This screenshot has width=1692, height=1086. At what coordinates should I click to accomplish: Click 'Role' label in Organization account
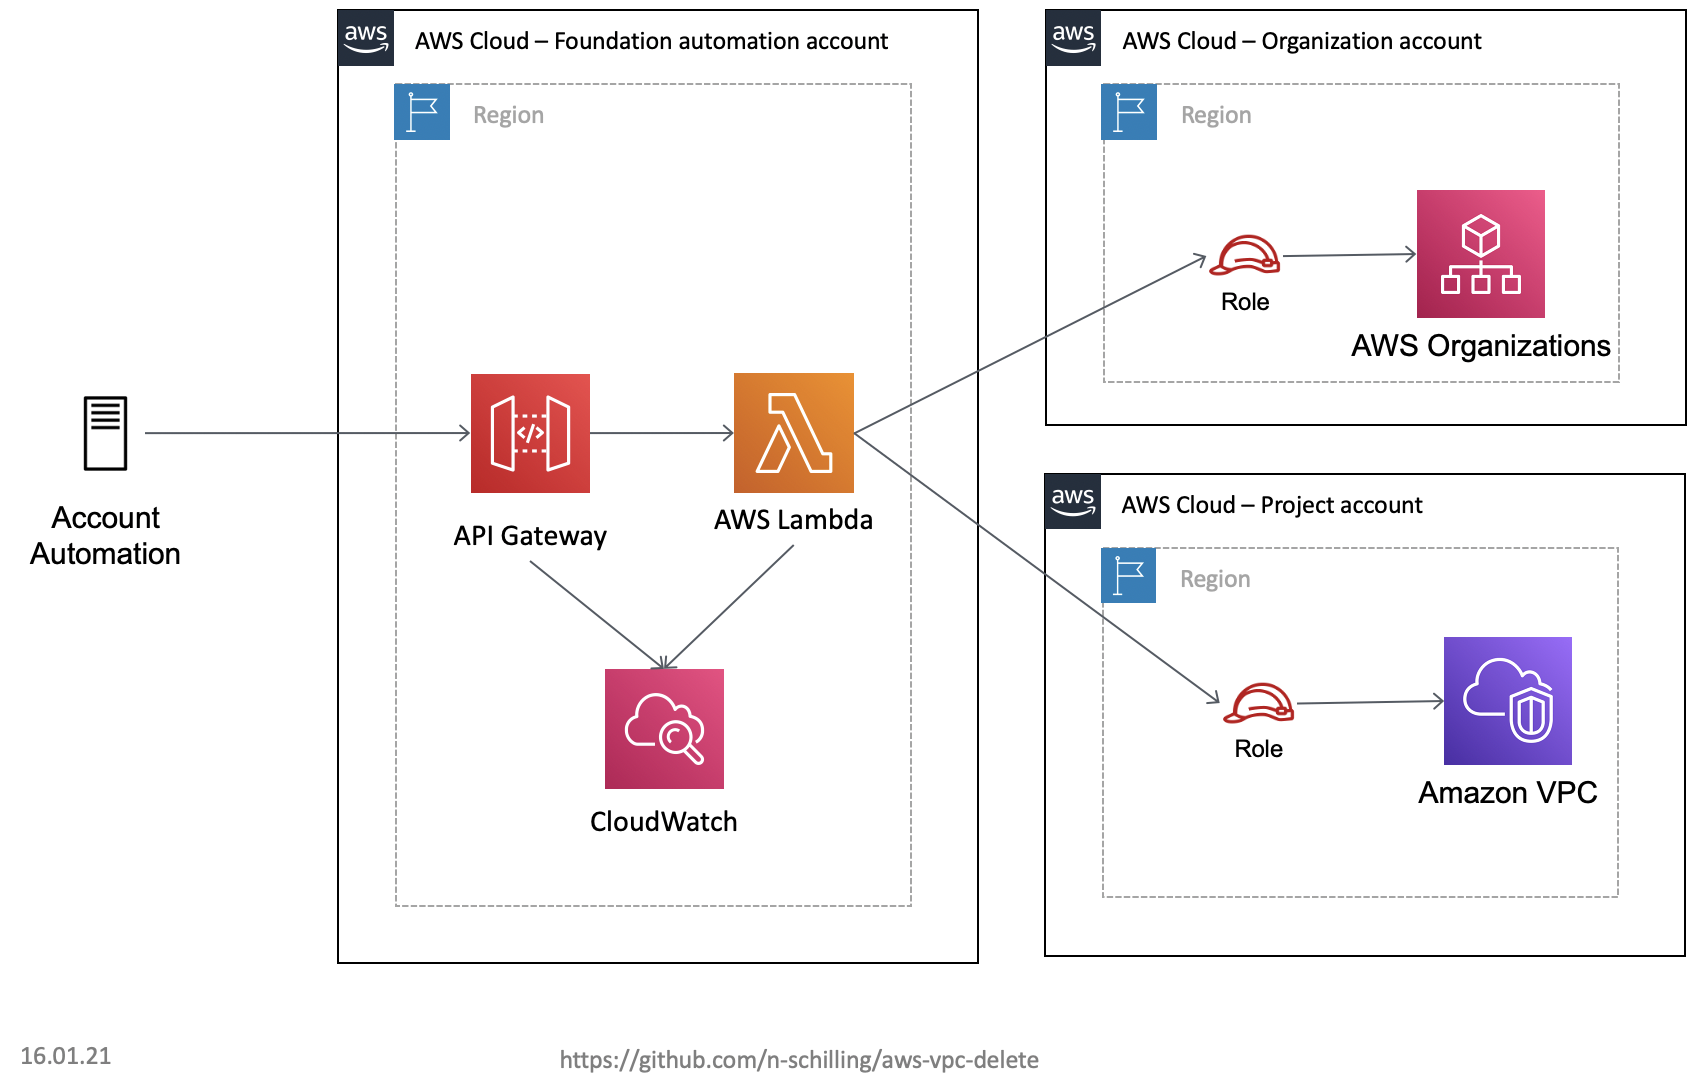point(1245,302)
